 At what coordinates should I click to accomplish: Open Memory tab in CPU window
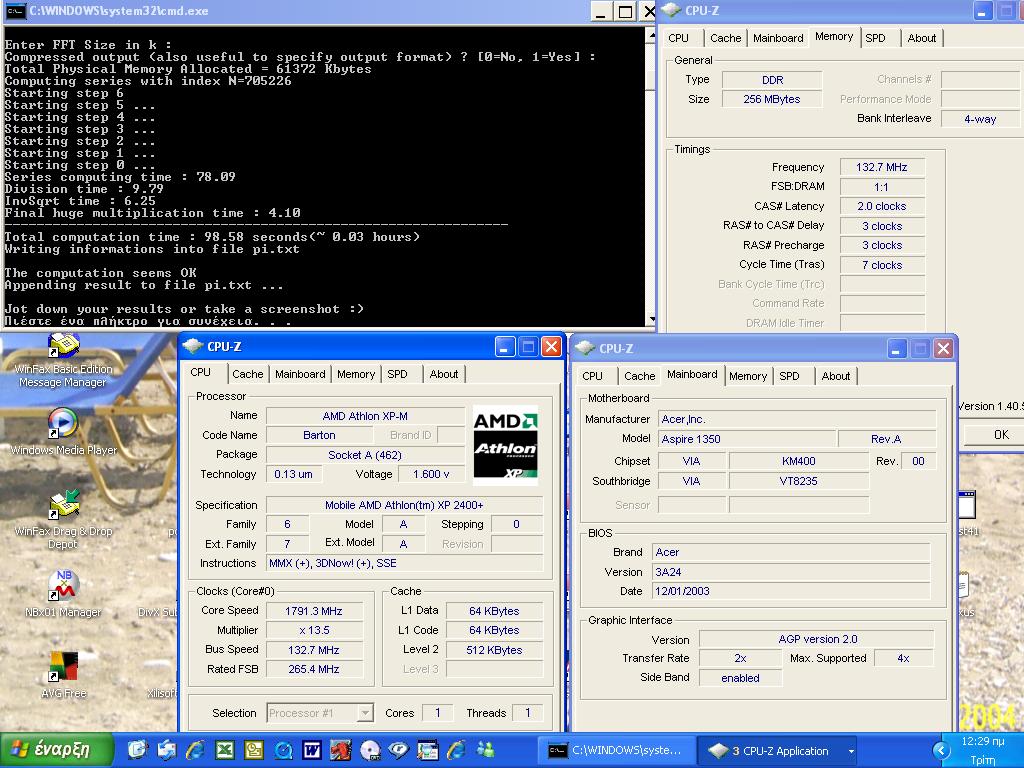coord(356,374)
